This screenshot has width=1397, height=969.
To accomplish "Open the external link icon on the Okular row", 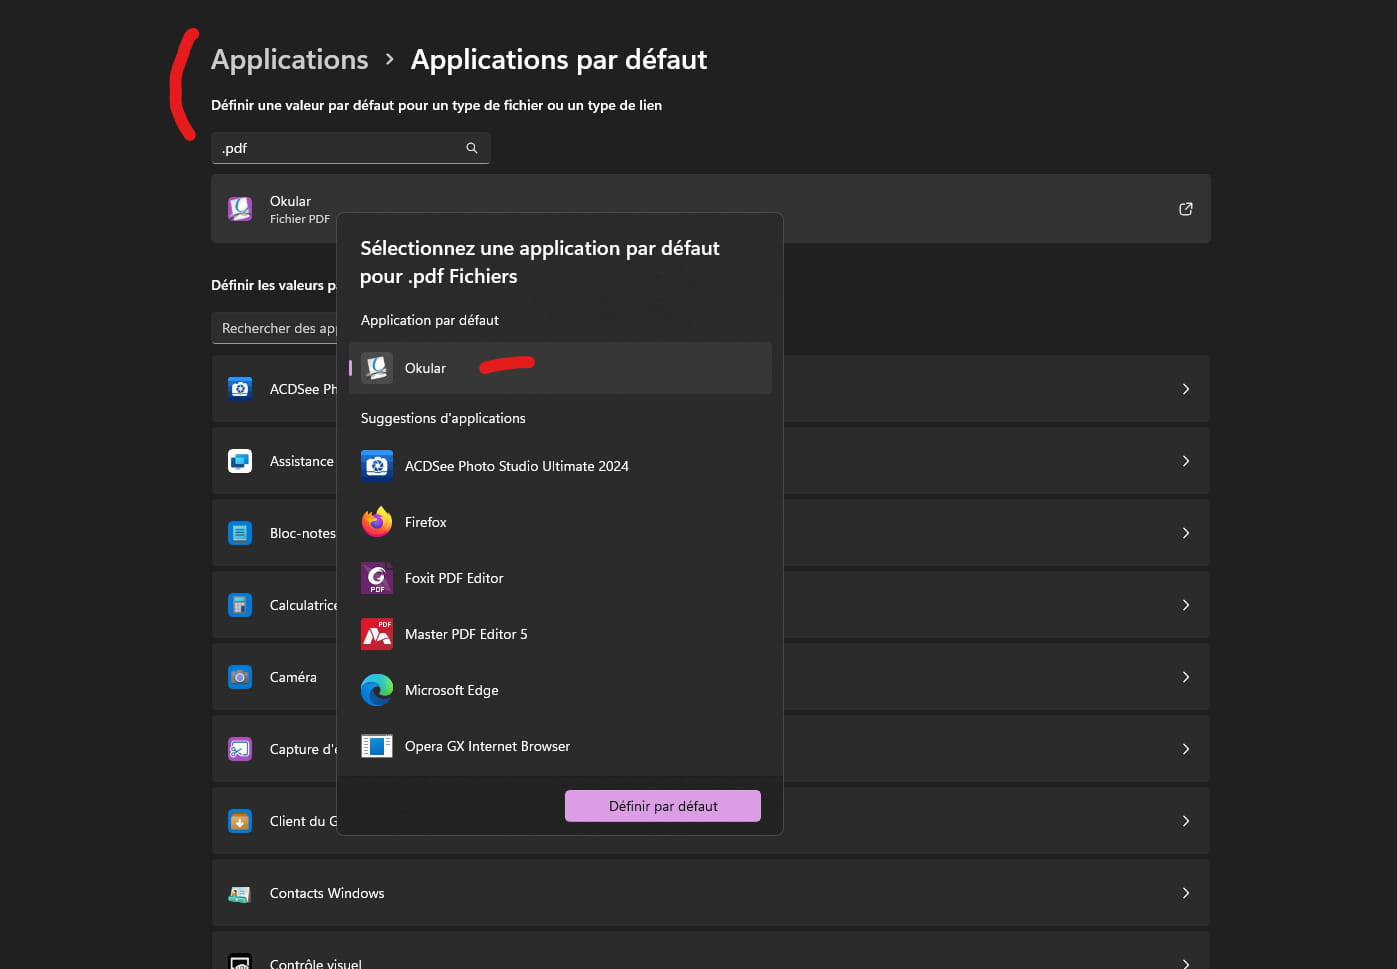I will point(1186,209).
